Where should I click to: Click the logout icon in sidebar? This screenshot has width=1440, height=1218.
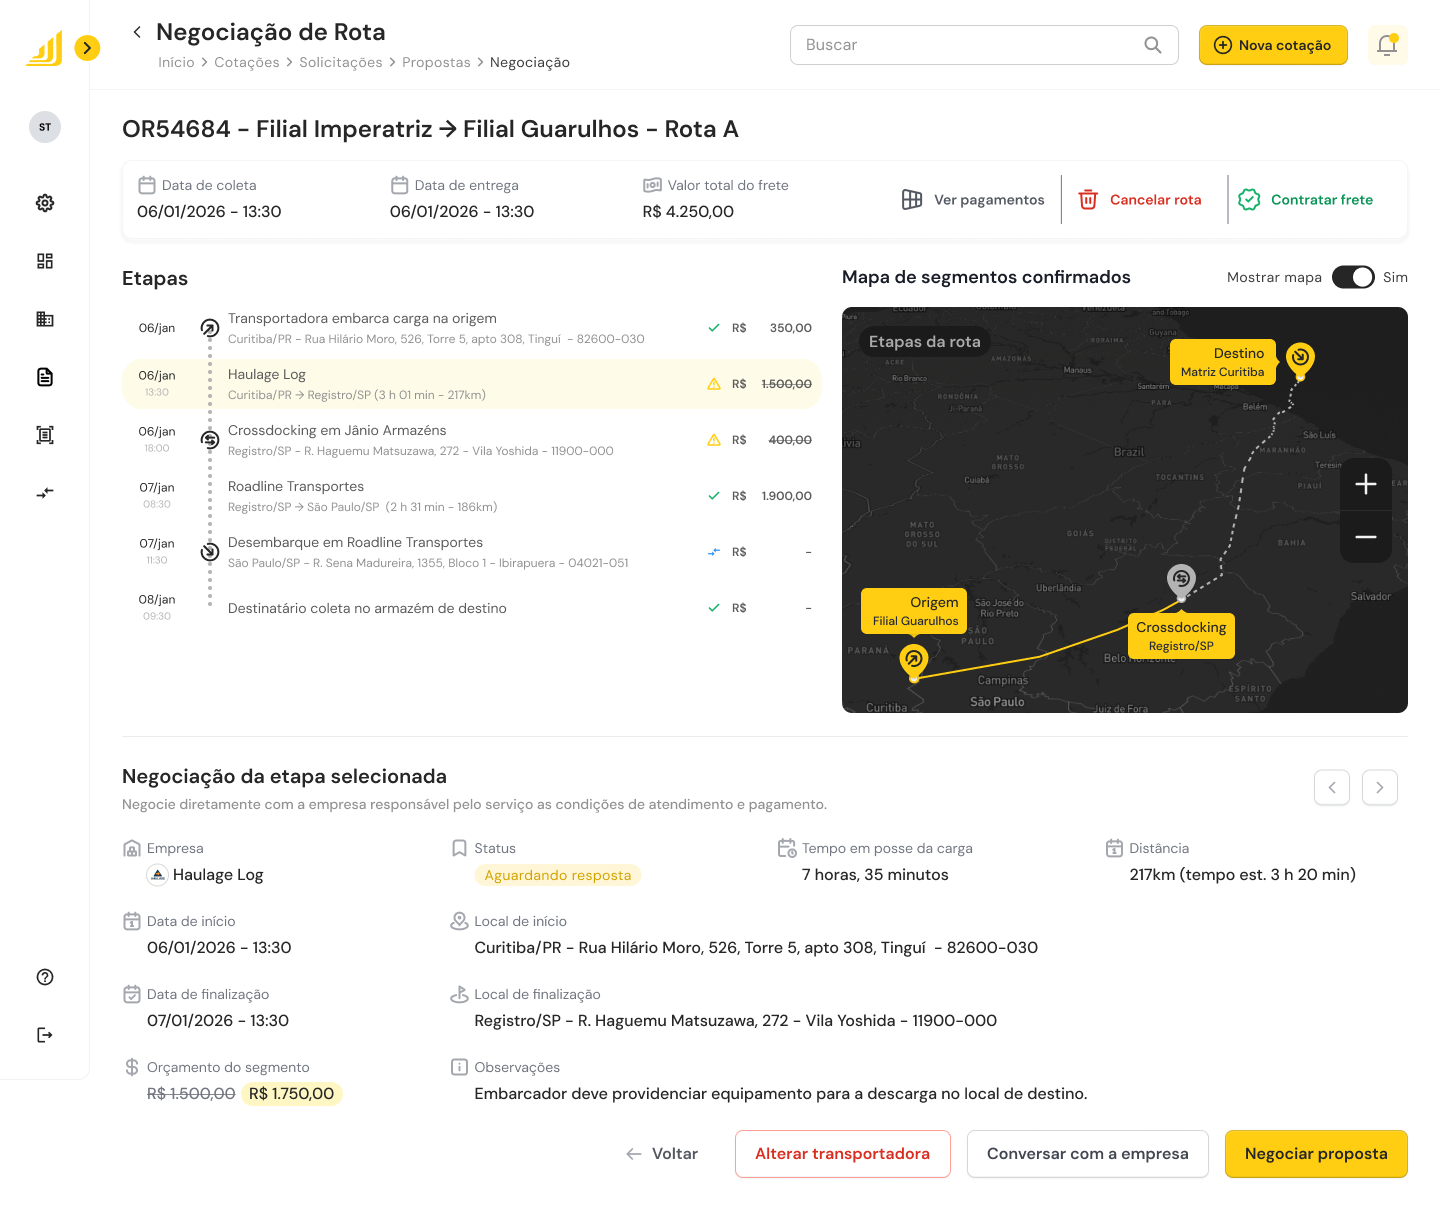click(45, 1035)
